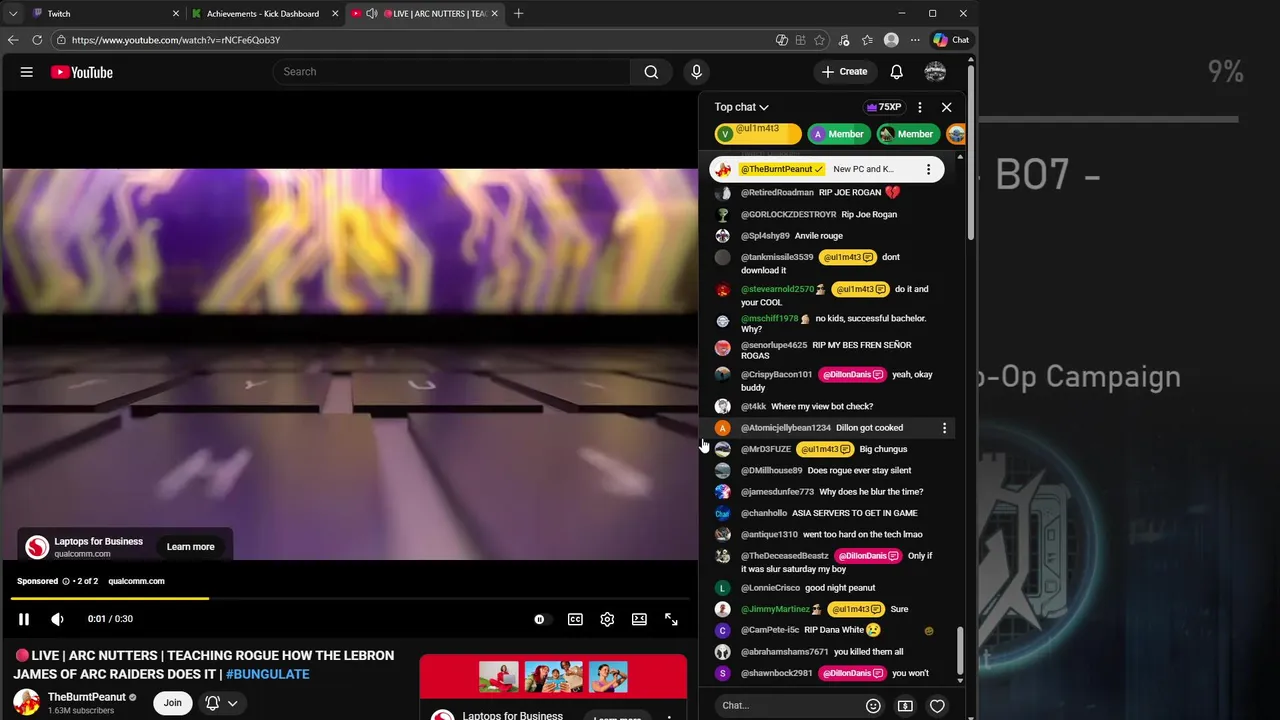Join TheBurntPeanut channel membership

tap(172, 703)
